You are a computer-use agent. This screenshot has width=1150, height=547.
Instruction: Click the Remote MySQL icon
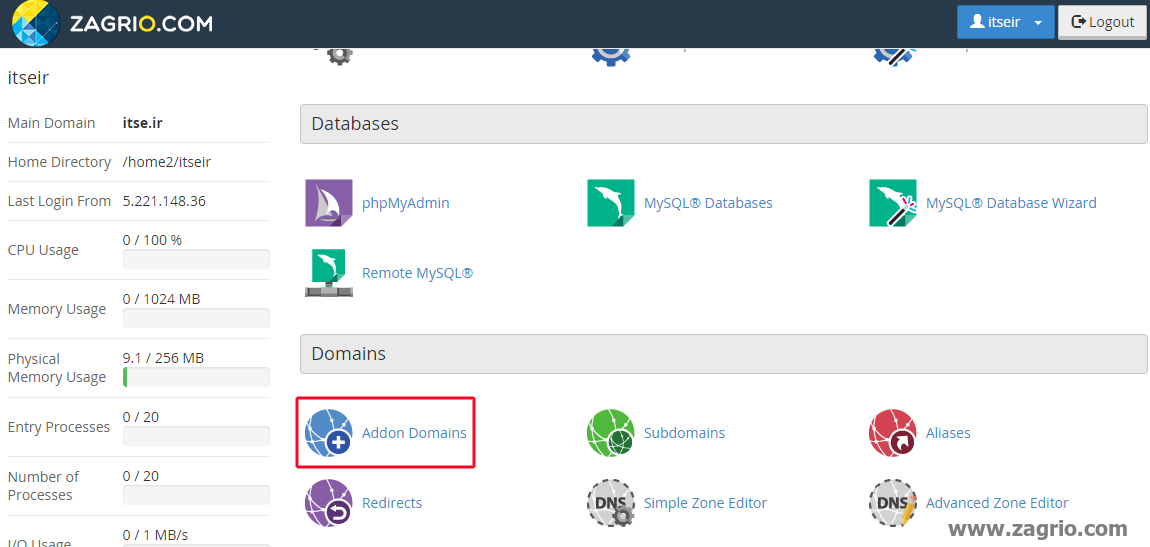point(329,273)
